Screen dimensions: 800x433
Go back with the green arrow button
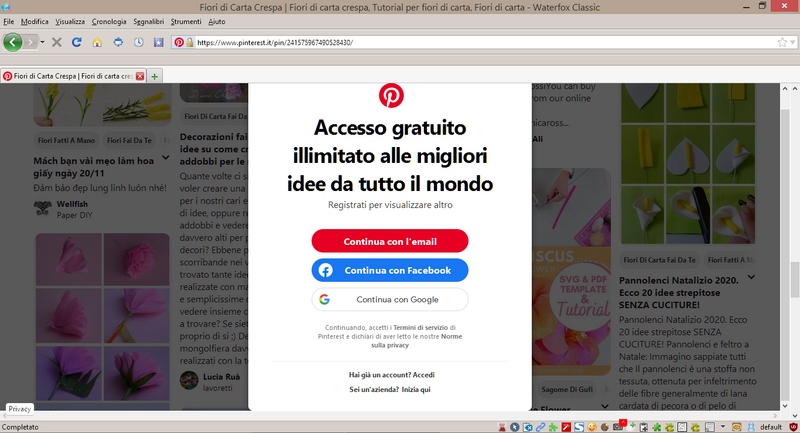point(13,42)
